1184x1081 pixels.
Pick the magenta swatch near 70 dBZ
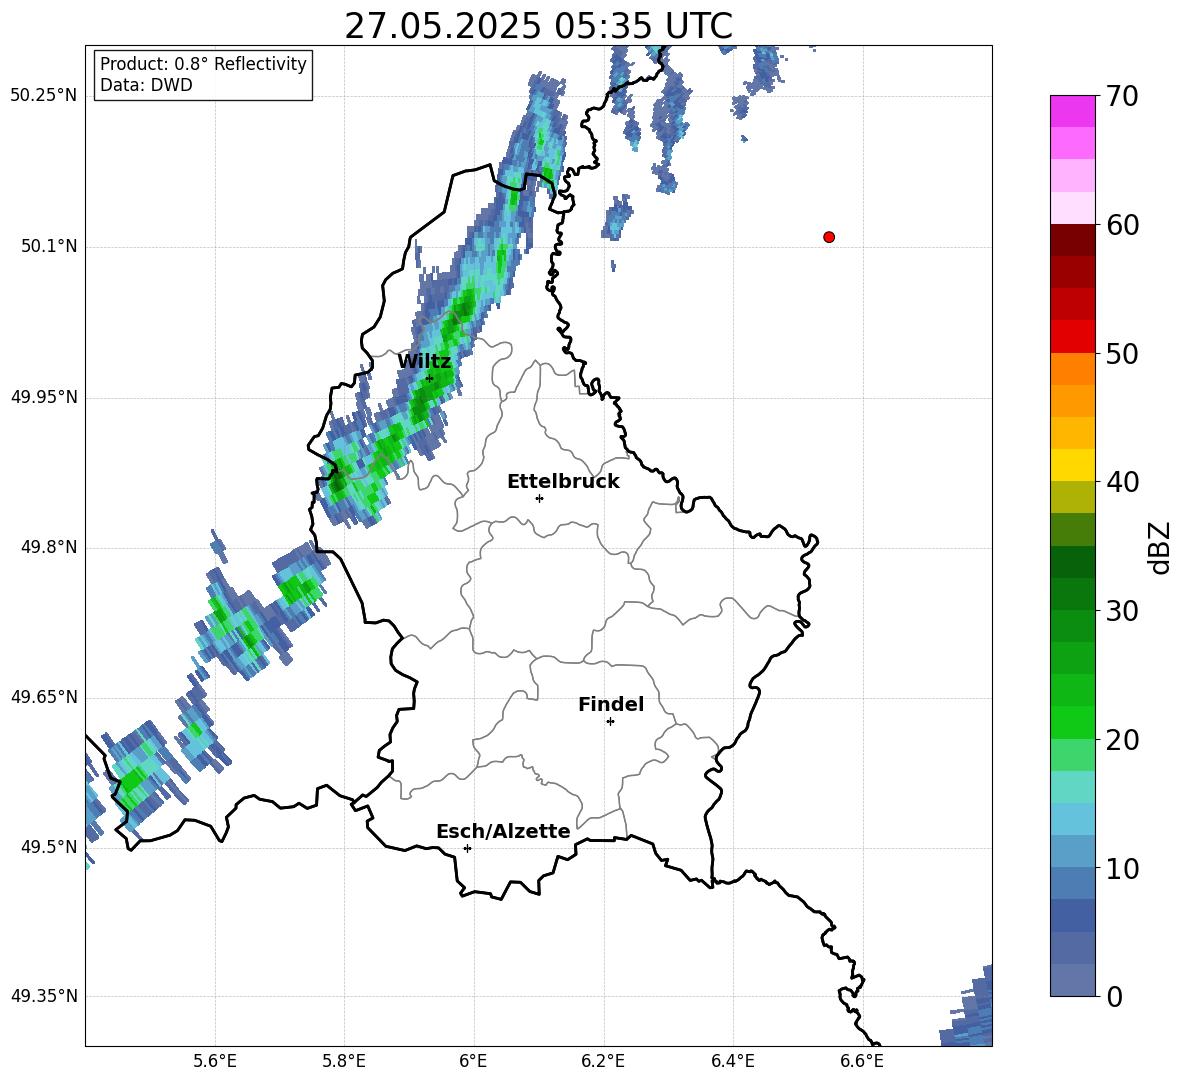point(1073,111)
